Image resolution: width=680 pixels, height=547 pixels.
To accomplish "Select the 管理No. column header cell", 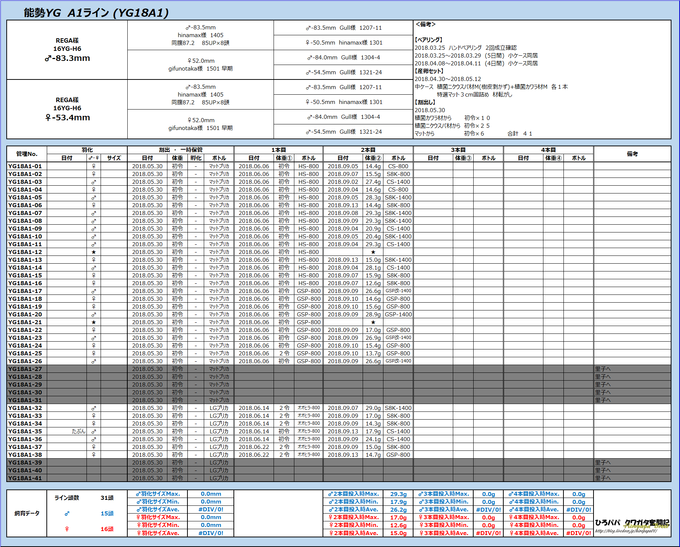I will (27, 154).
